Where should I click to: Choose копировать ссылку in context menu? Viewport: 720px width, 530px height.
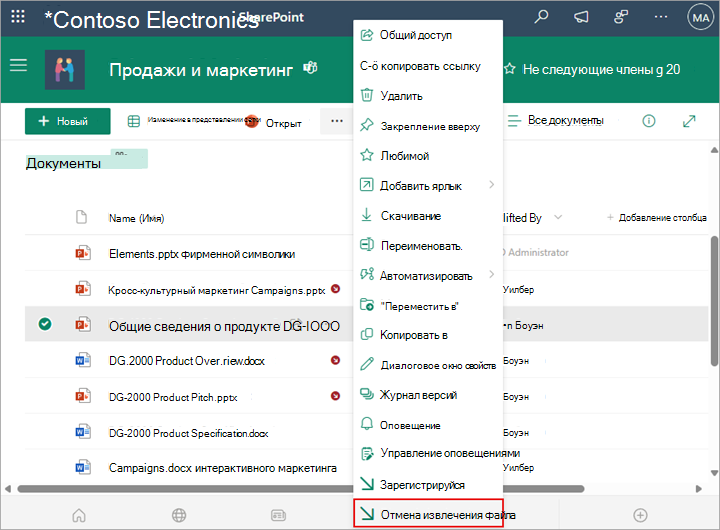click(428, 66)
